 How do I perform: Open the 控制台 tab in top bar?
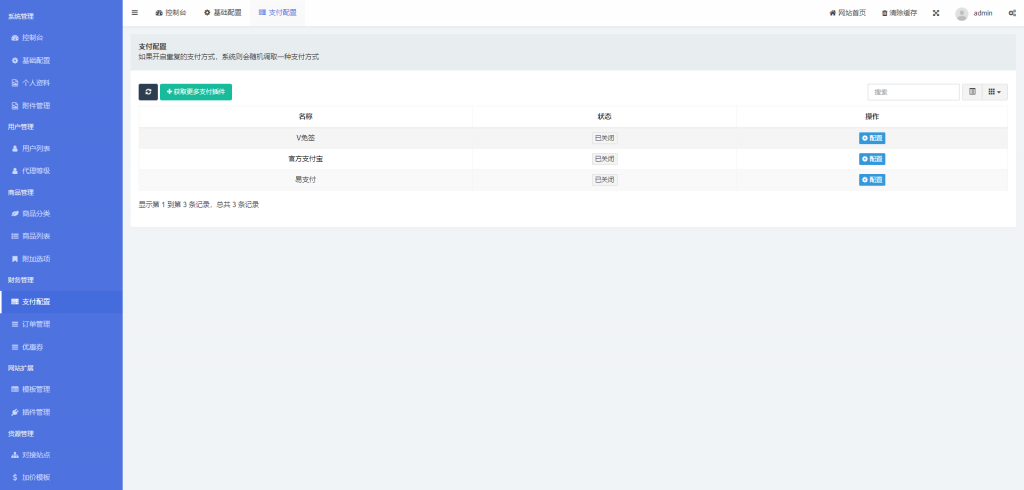coord(170,12)
